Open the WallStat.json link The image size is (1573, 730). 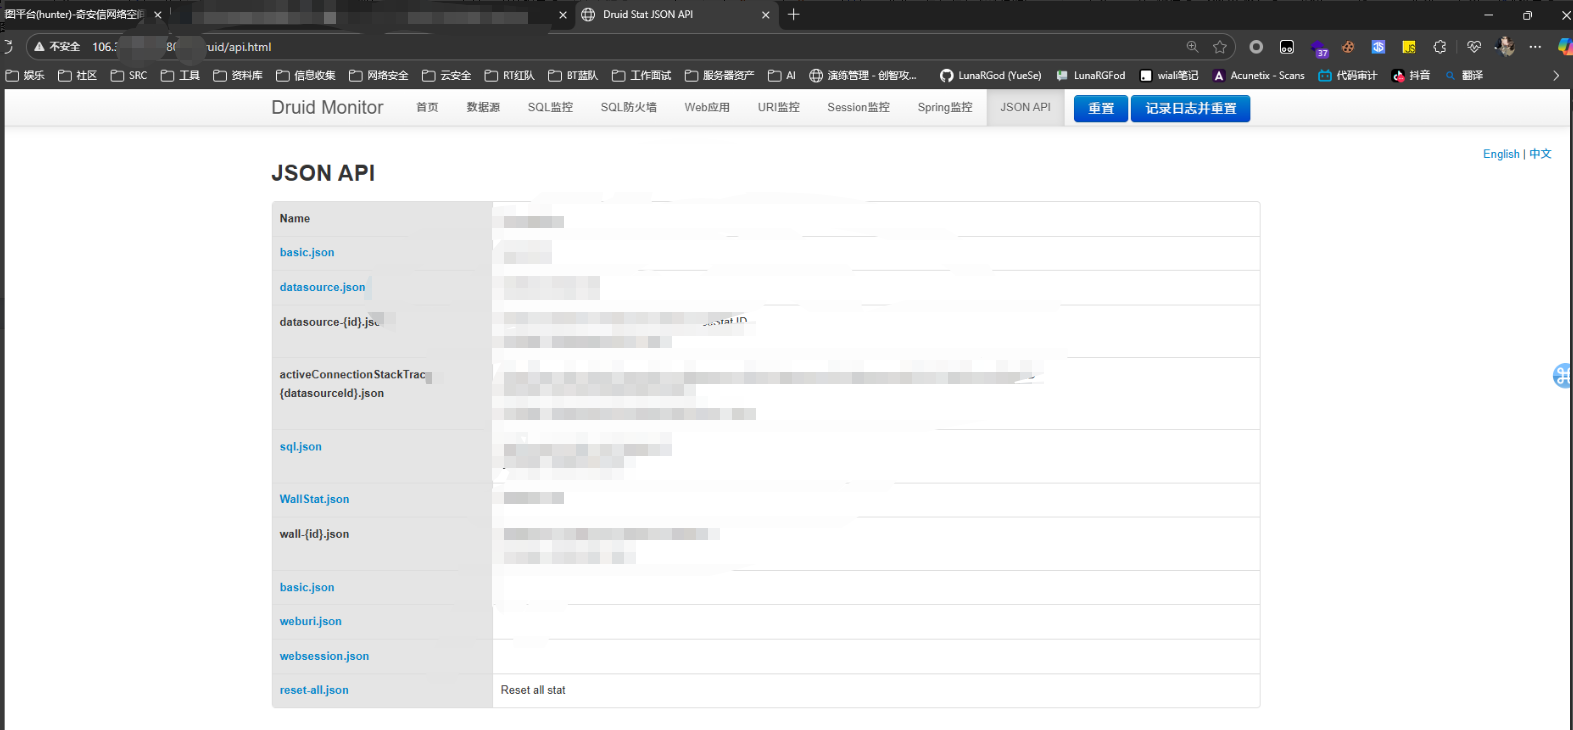click(314, 499)
